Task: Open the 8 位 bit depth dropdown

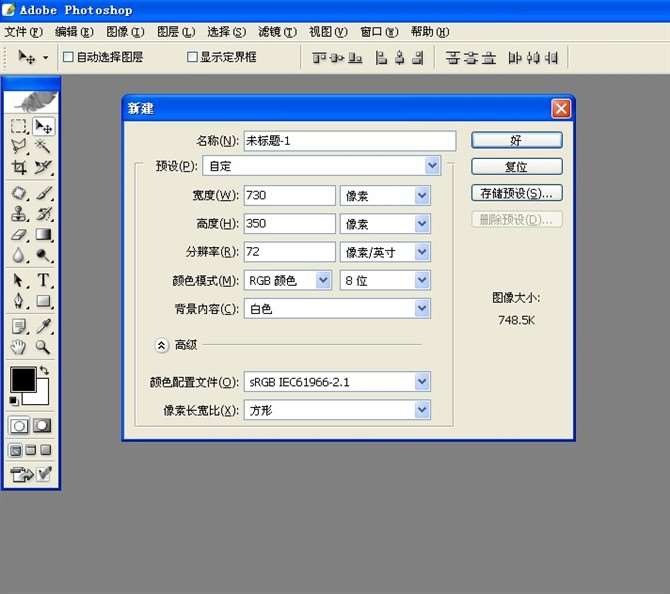Action: point(422,280)
